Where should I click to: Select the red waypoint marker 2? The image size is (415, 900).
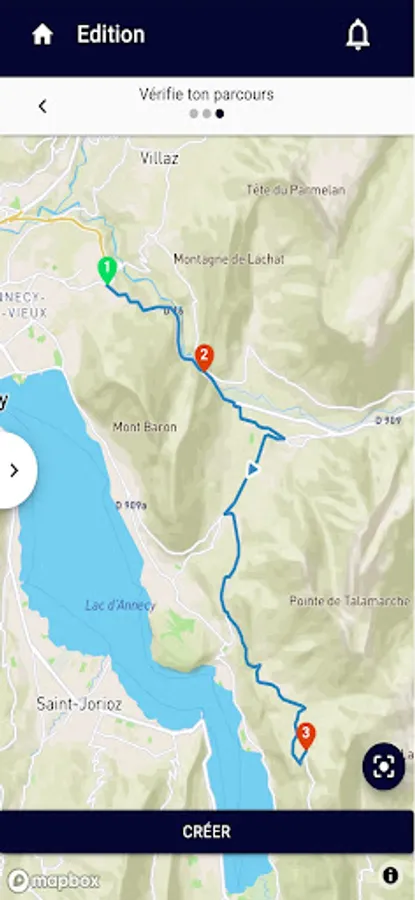coord(204,357)
